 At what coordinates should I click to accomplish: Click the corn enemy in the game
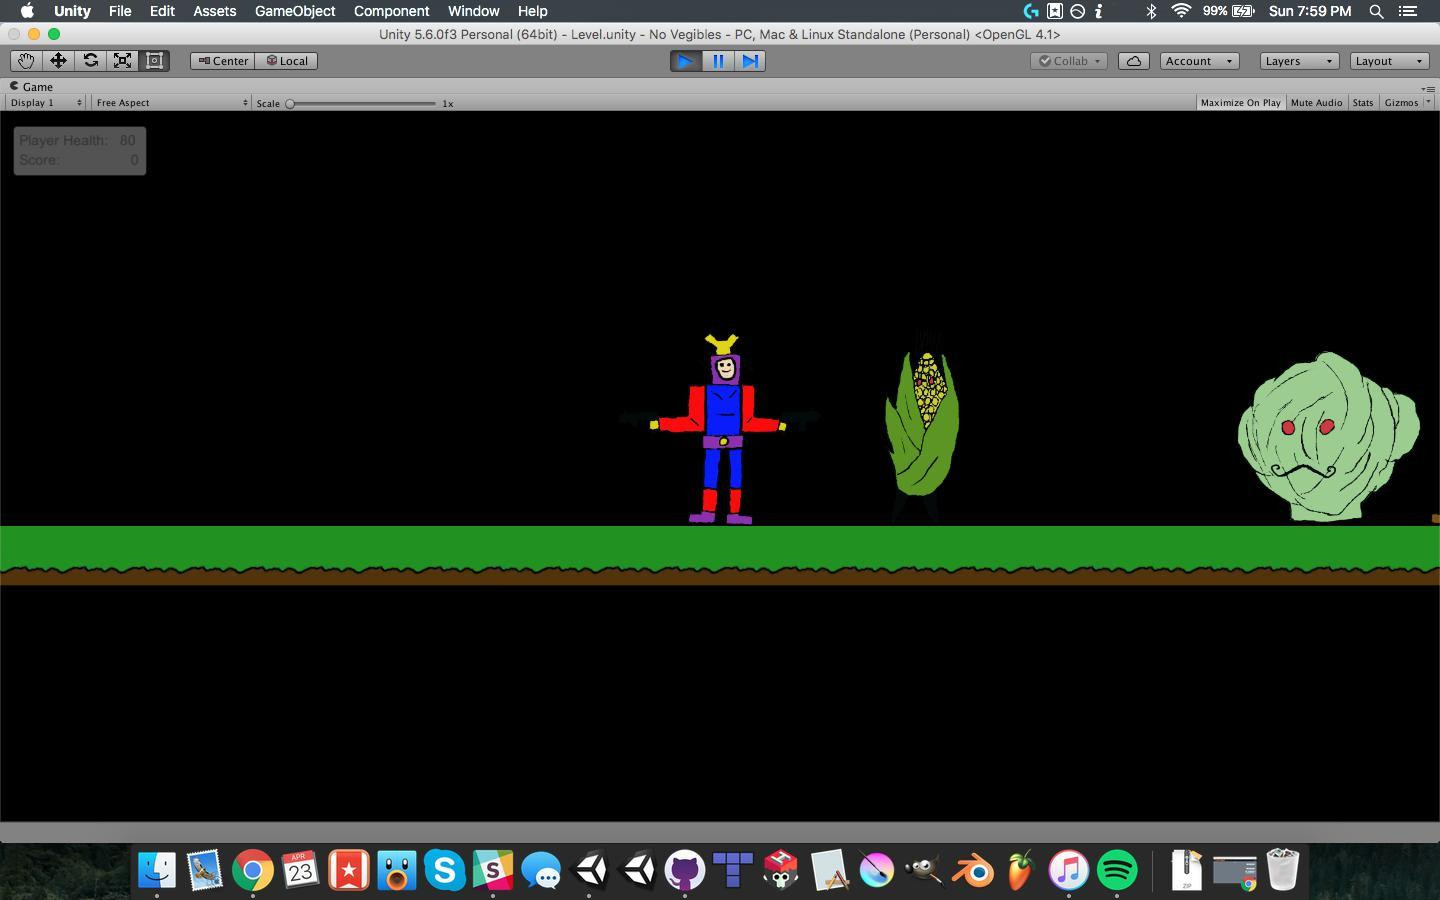(x=922, y=425)
